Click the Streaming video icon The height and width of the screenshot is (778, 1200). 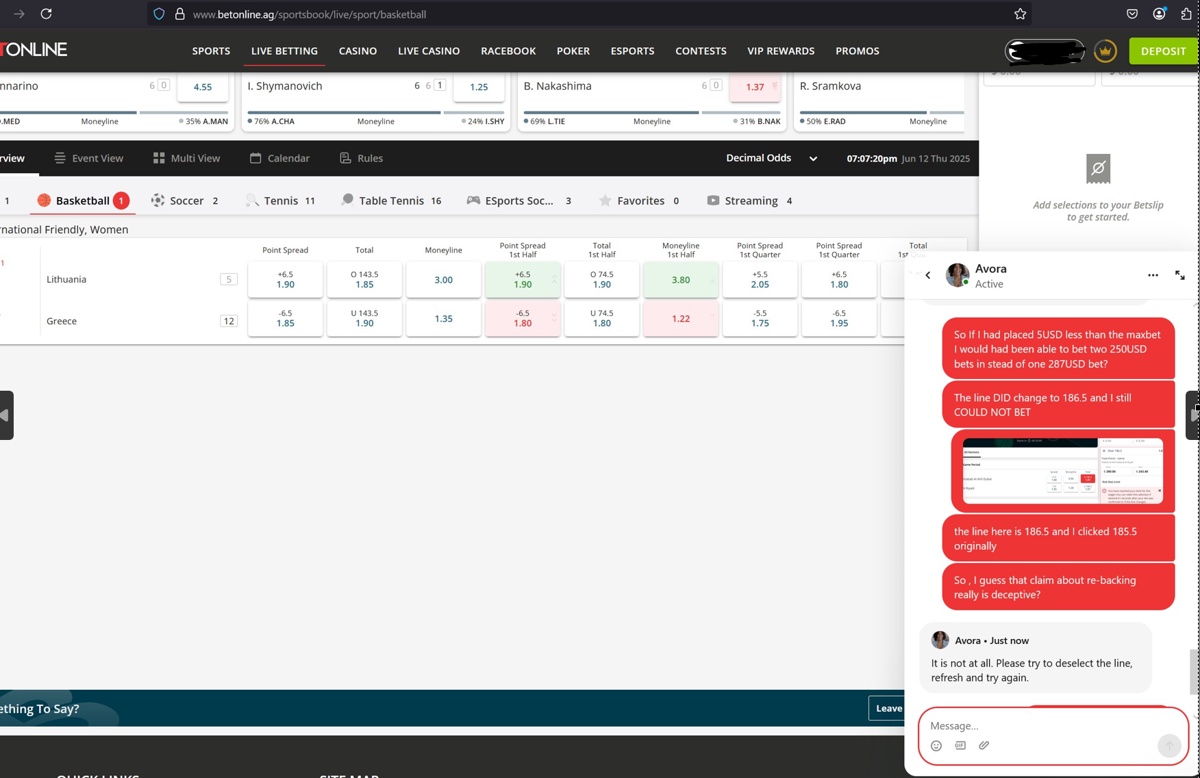(713, 200)
